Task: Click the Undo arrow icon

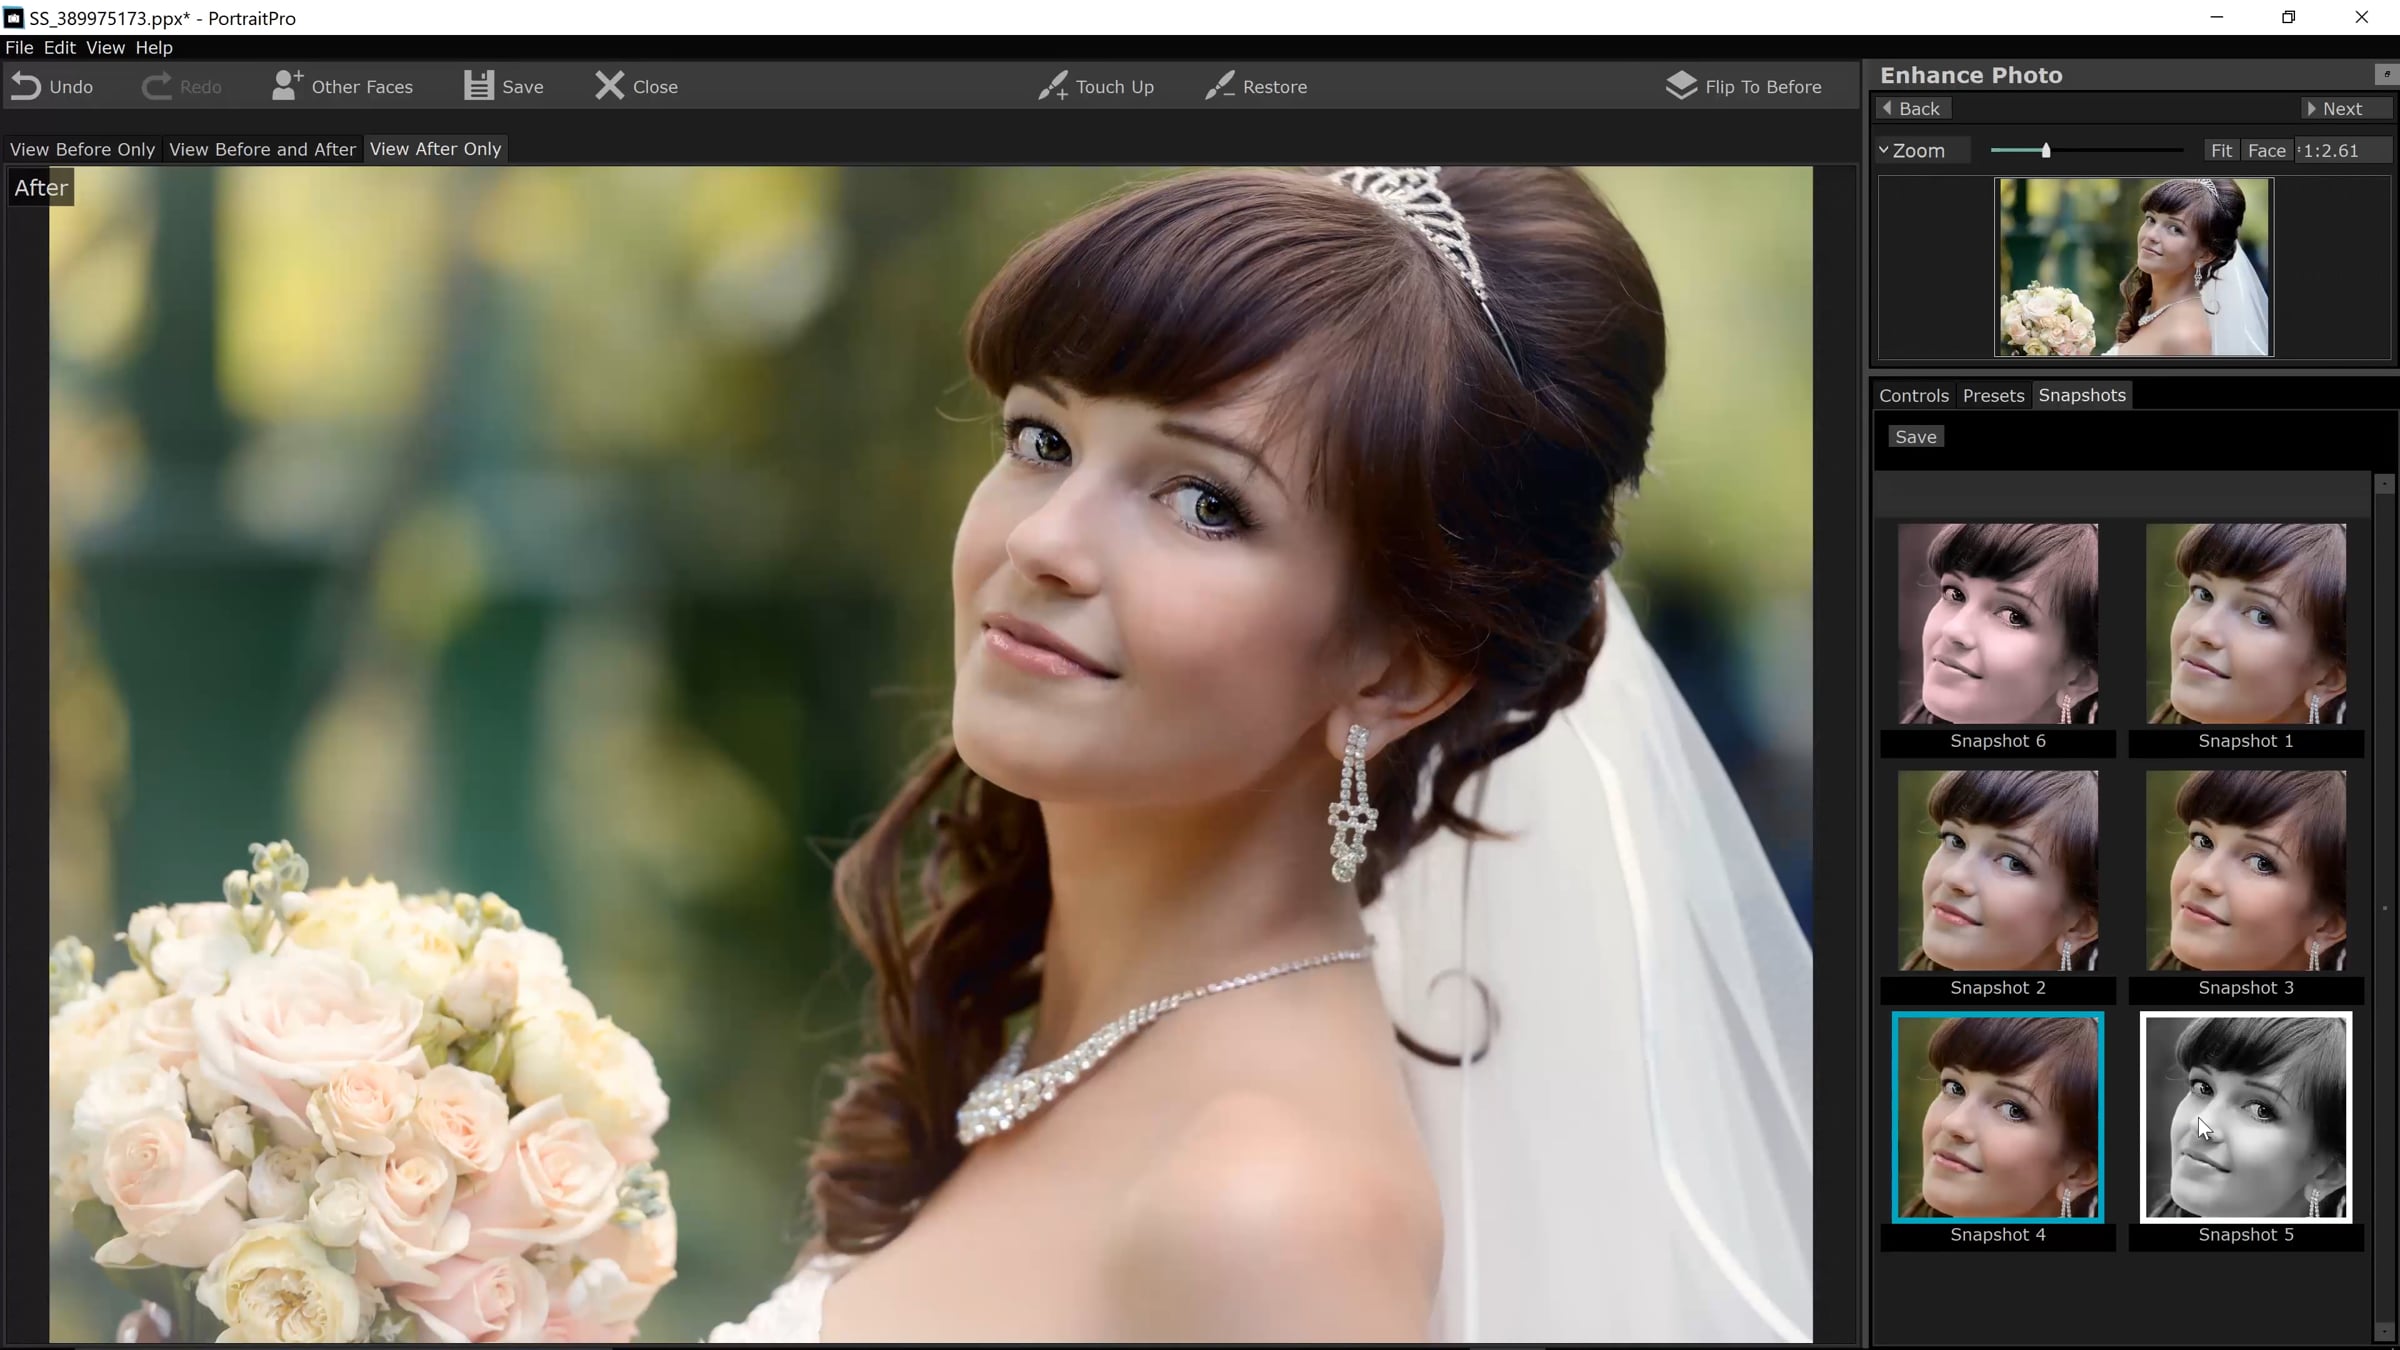Action: [x=27, y=87]
